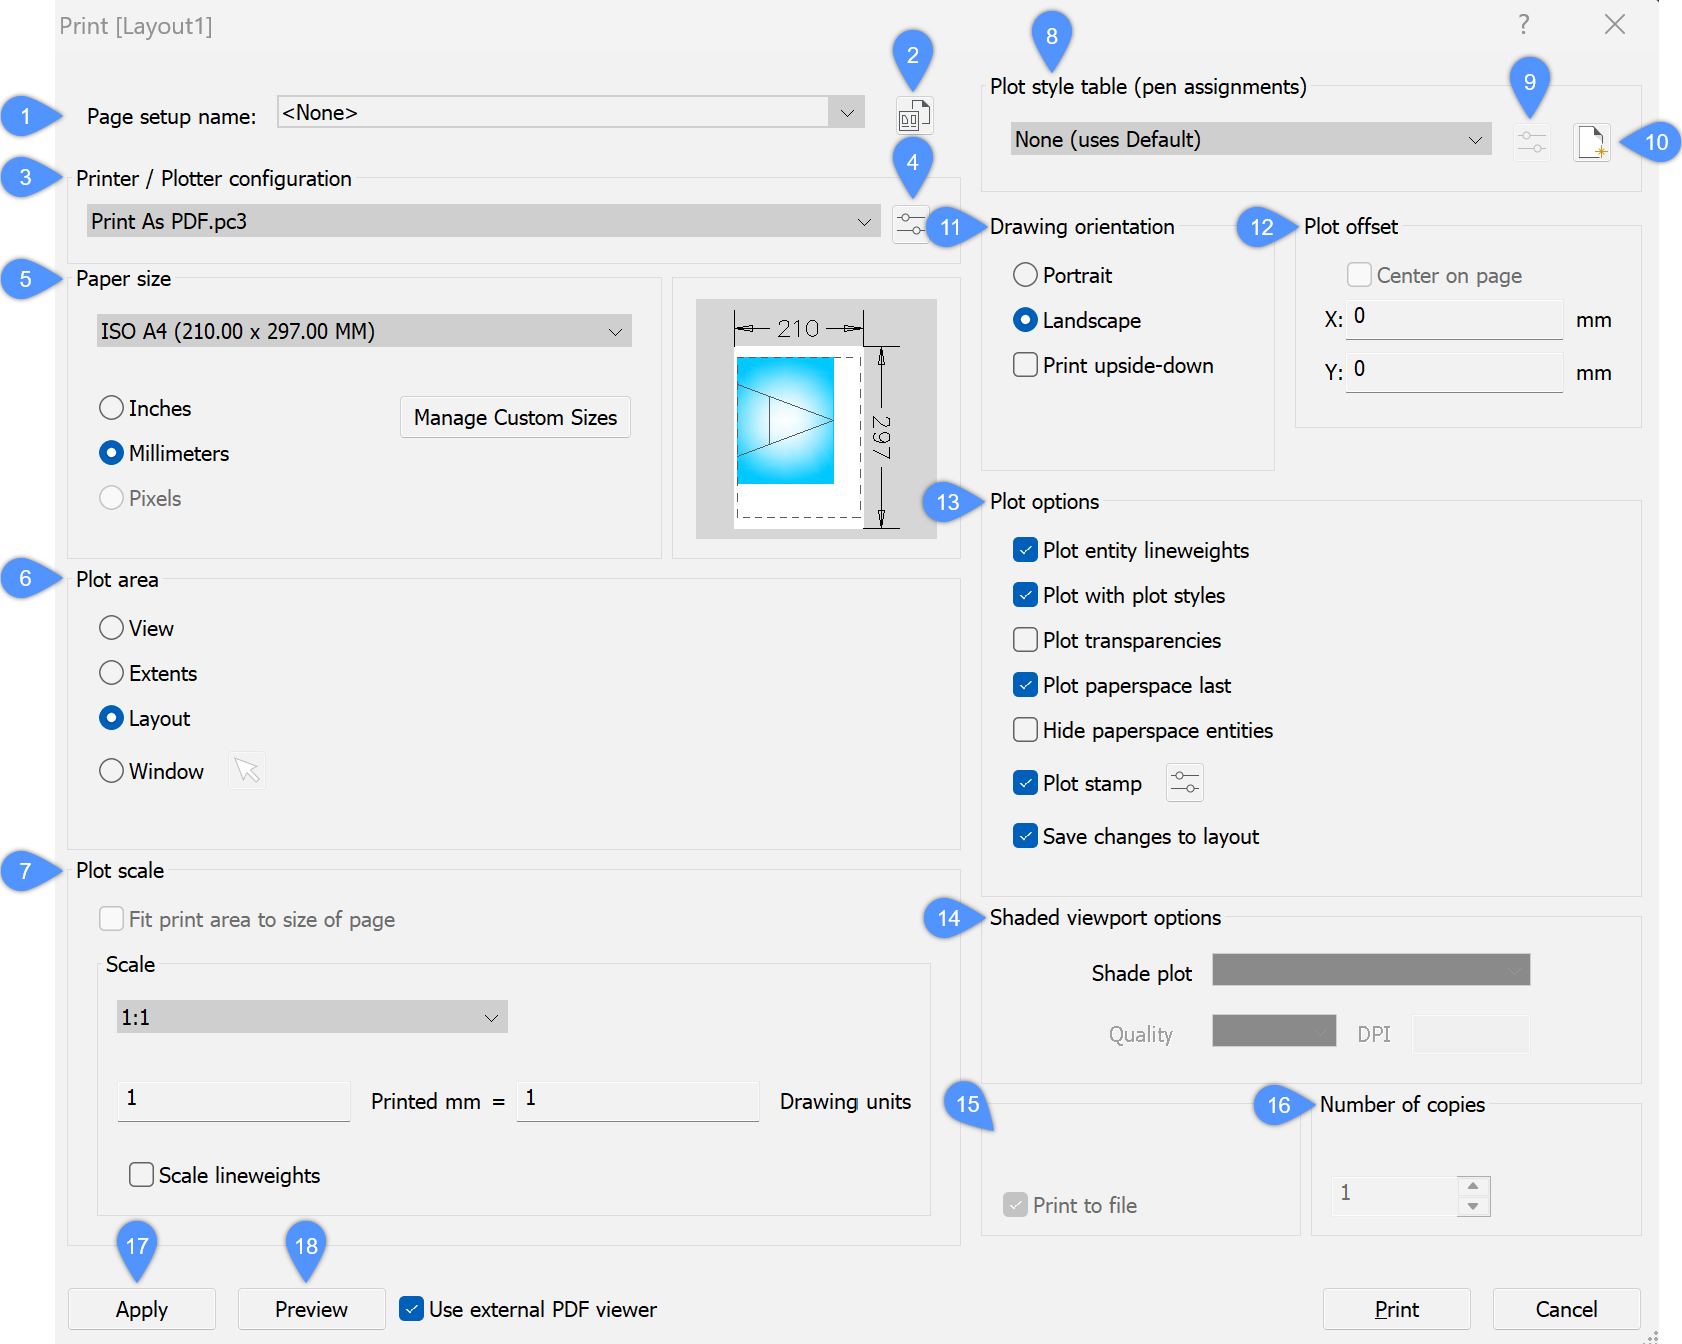
Task: Click the window area pick icon
Action: (247, 771)
